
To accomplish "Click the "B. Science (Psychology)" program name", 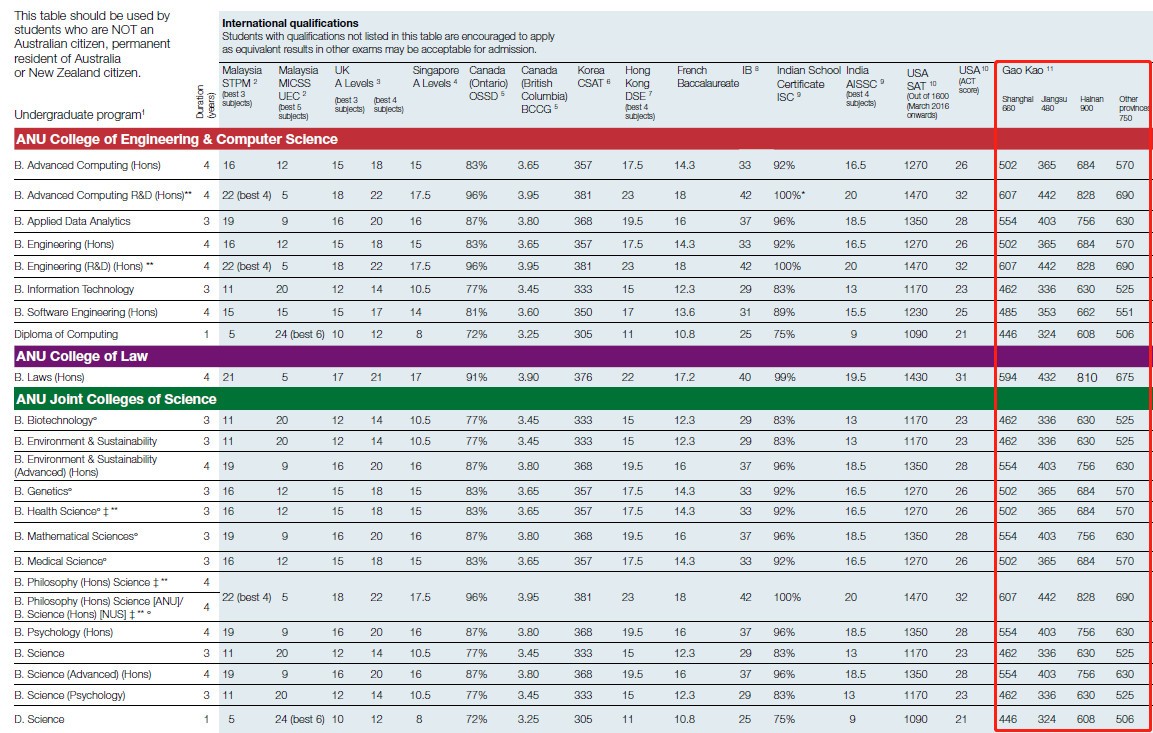I will click(x=70, y=695).
